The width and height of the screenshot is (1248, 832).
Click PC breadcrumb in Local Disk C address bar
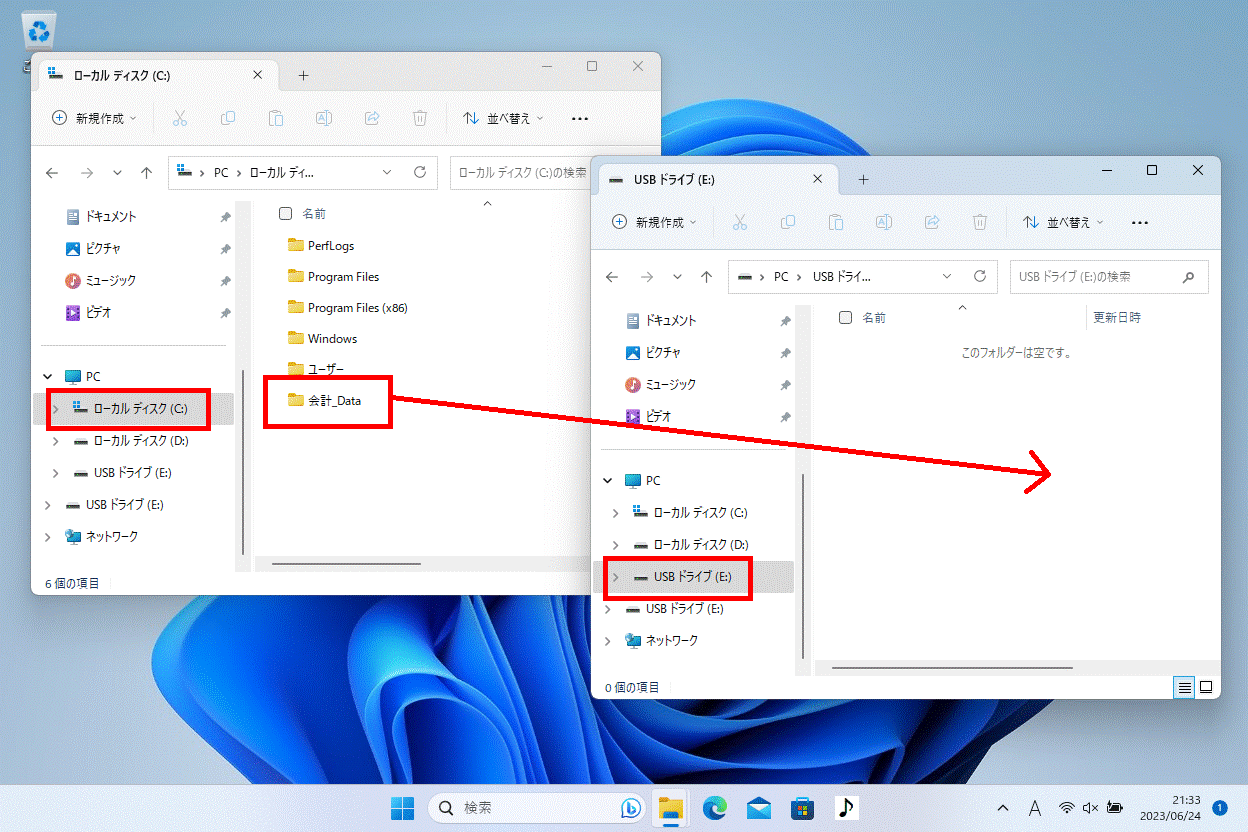click(x=221, y=173)
